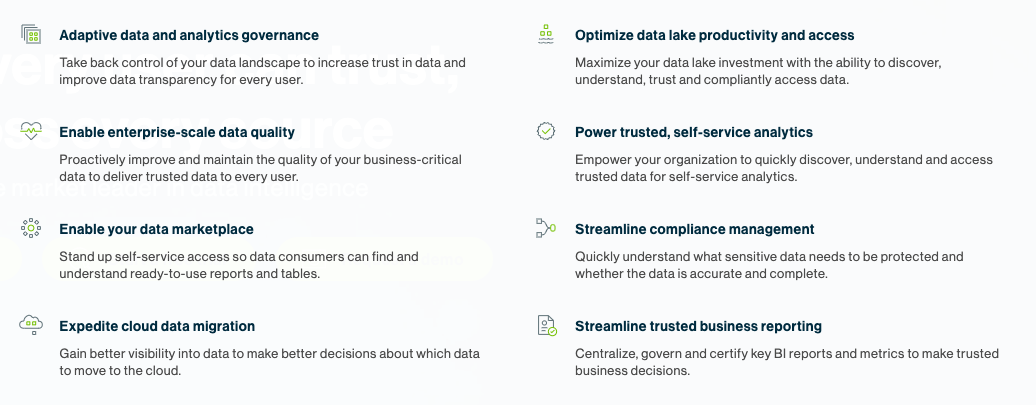Click the data marketplace circular icon

[x=31, y=228]
